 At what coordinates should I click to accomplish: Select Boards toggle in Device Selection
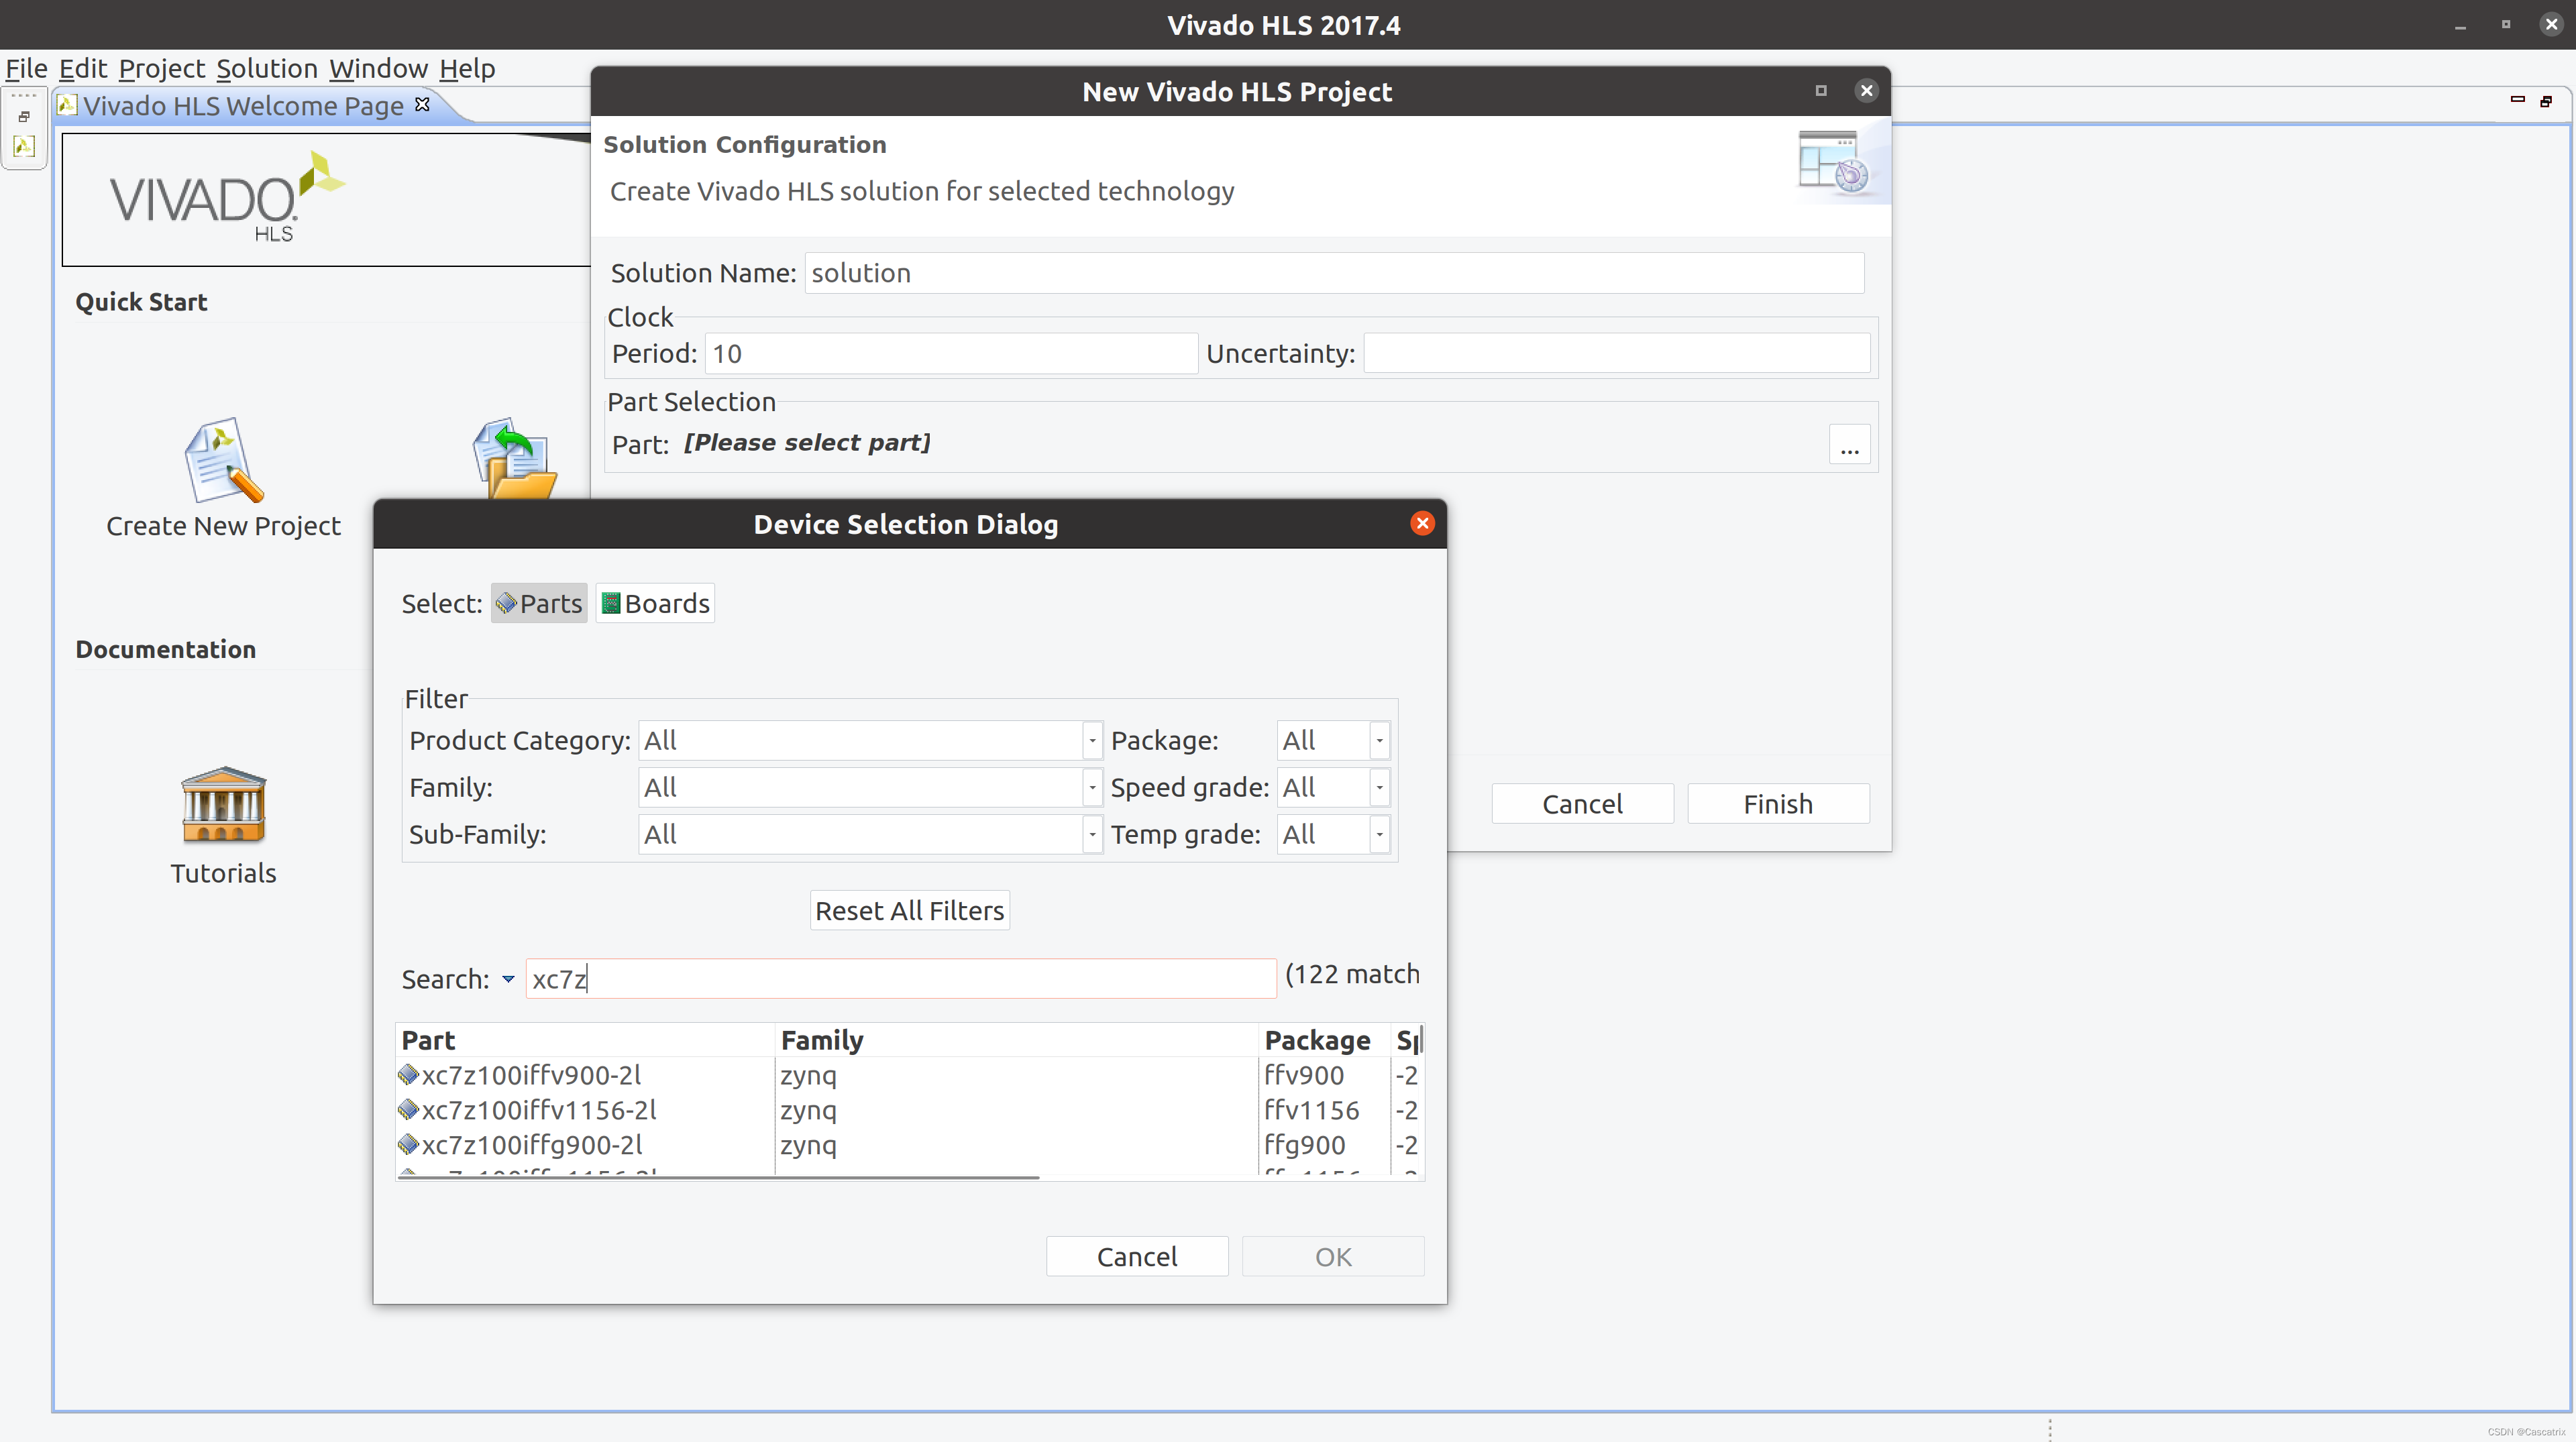656,604
